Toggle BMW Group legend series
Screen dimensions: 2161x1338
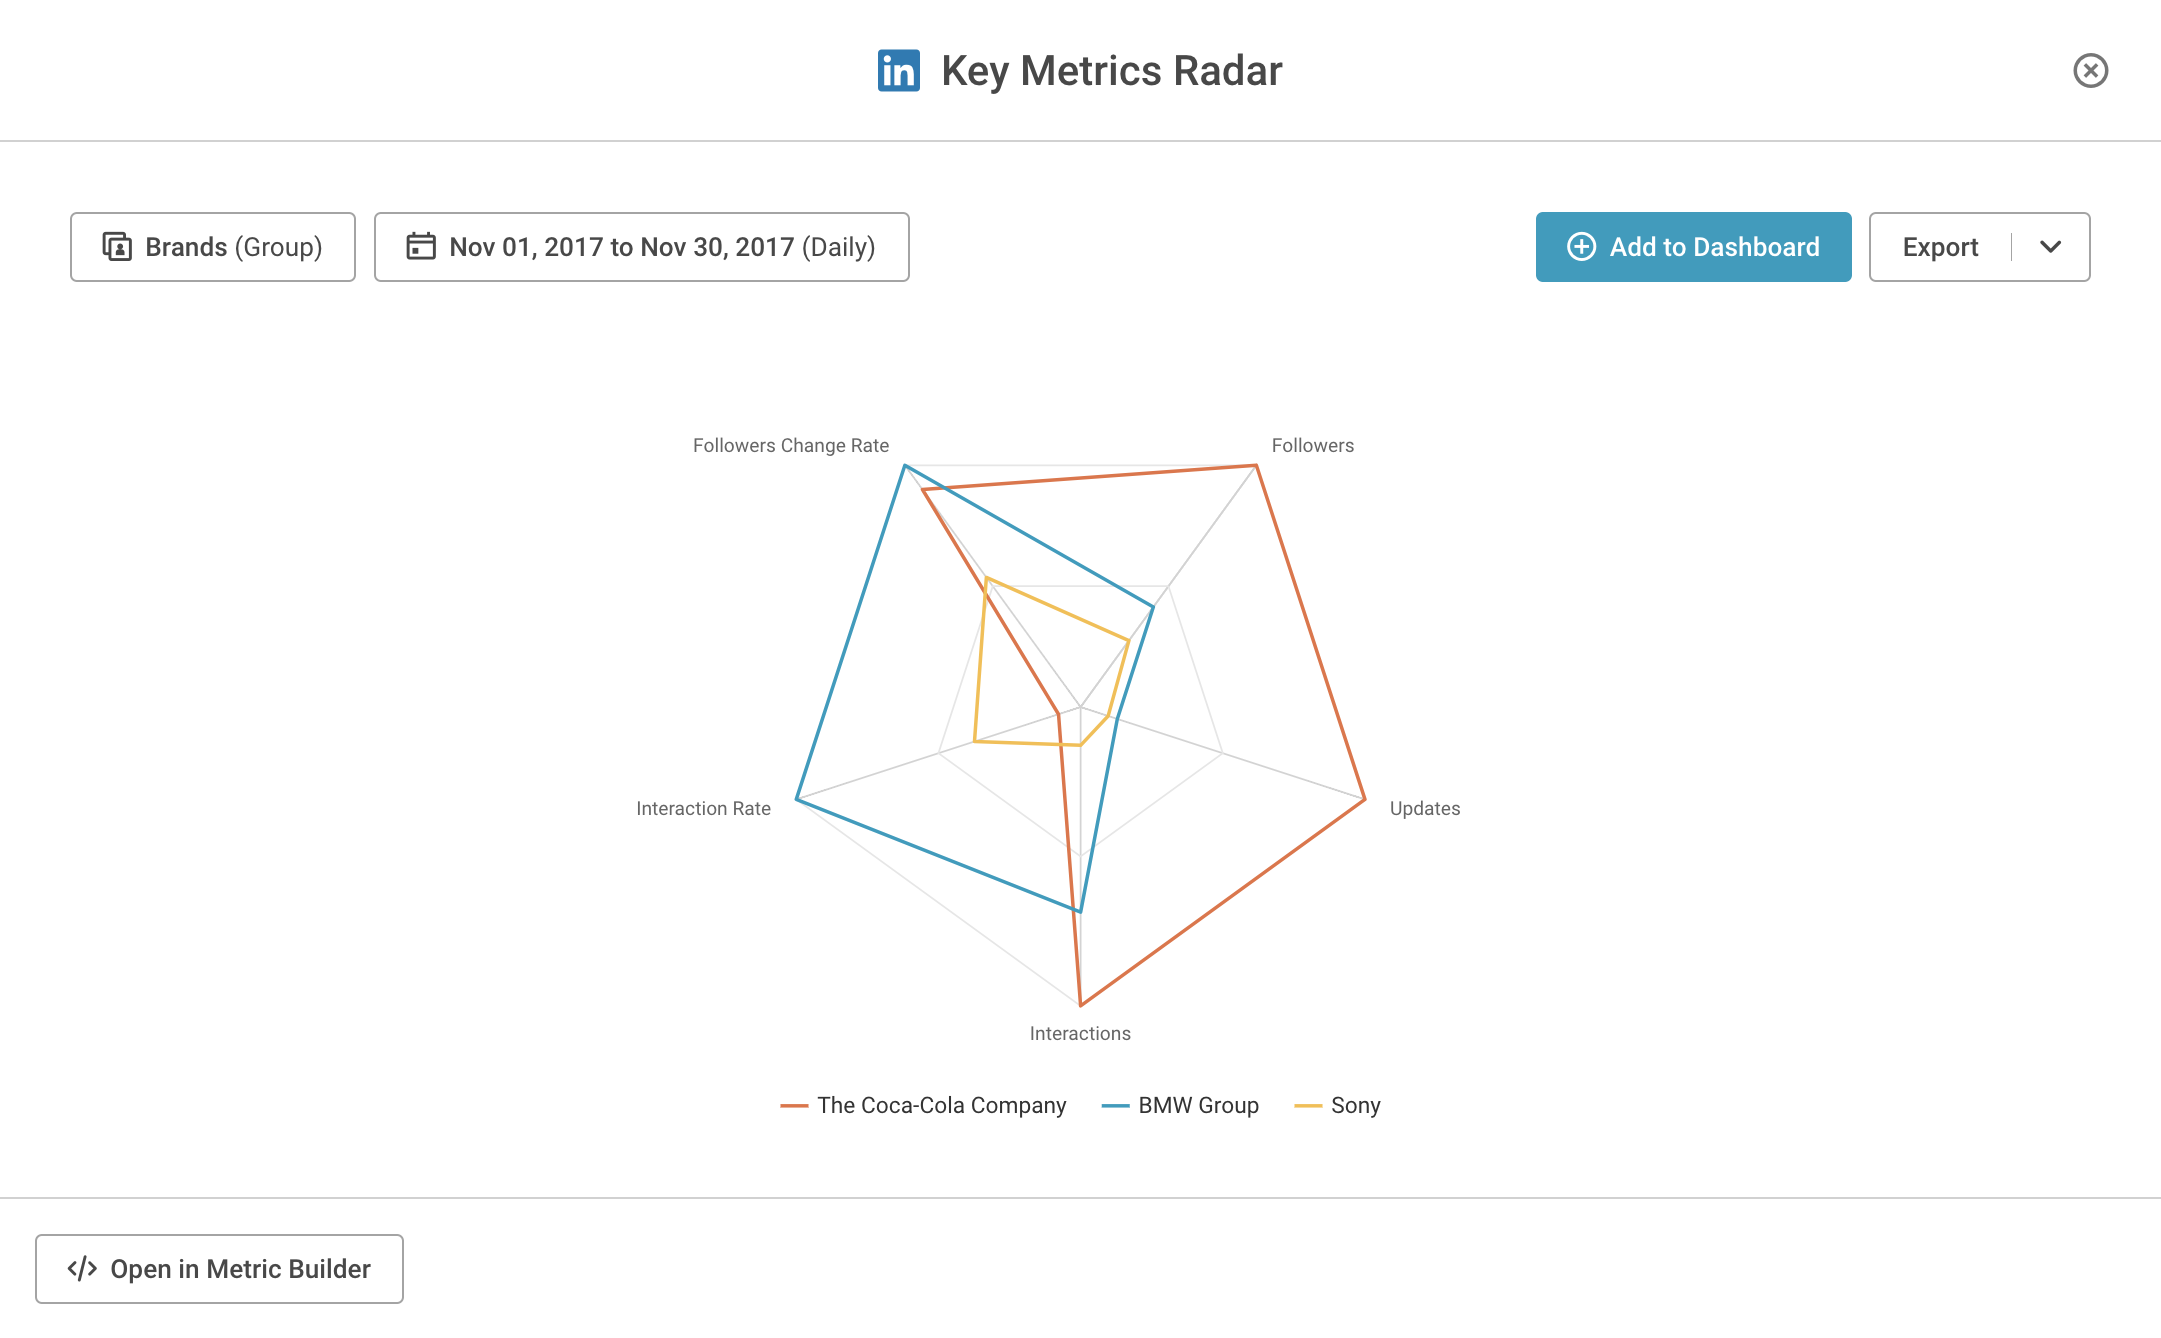(1180, 1105)
